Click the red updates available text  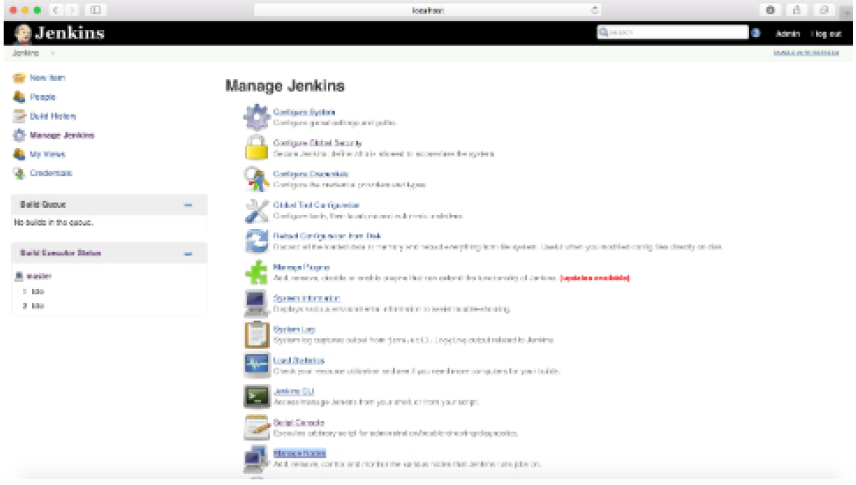point(595,278)
